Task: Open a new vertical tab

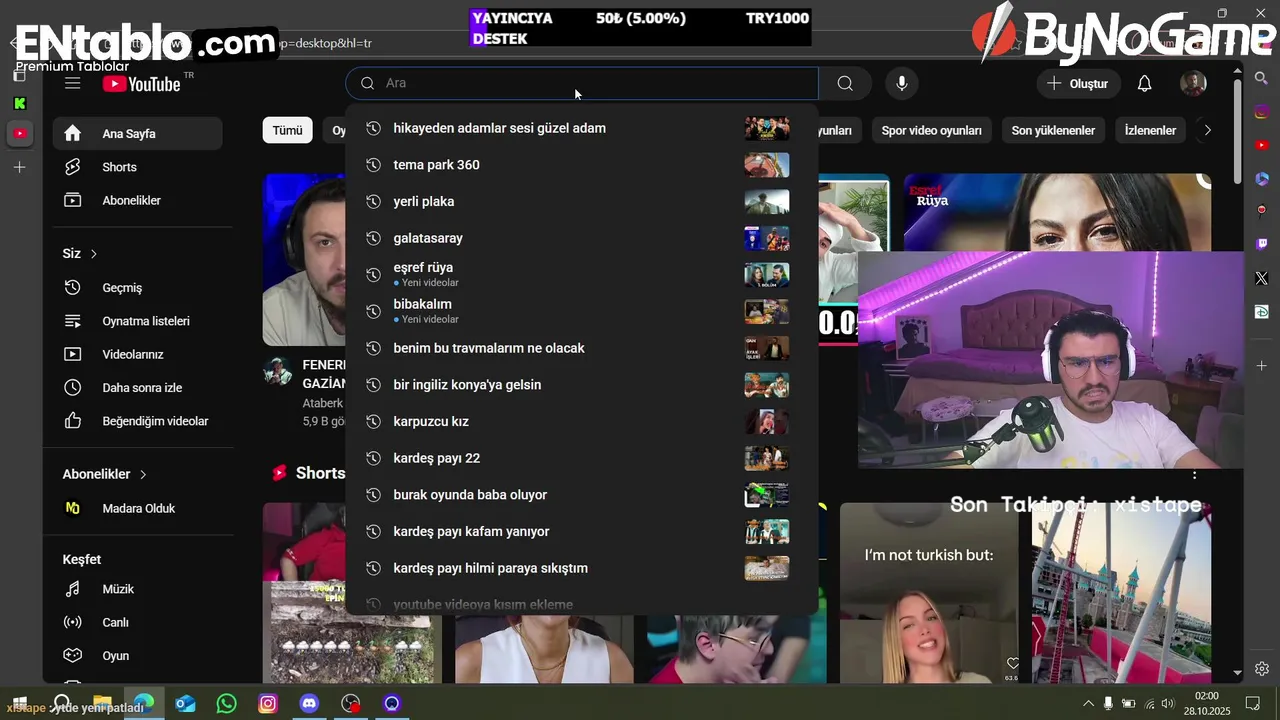Action: tap(20, 167)
